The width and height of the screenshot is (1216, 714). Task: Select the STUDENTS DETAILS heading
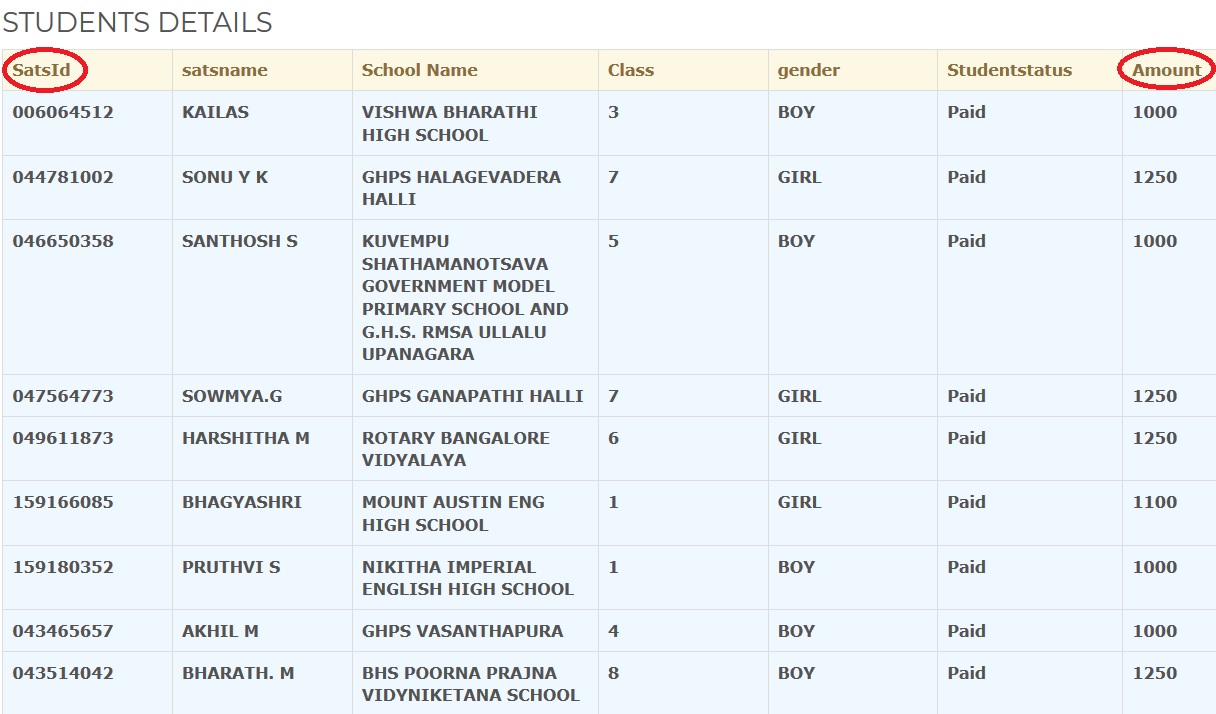[137, 22]
